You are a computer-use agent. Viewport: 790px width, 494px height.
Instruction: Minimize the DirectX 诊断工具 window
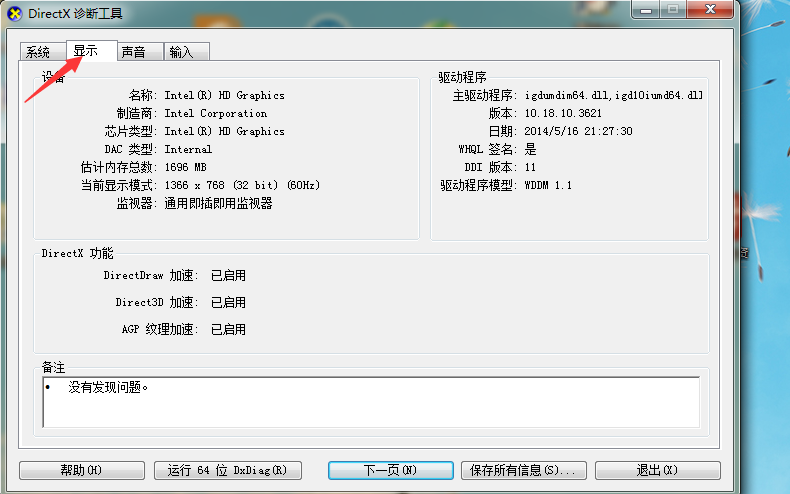646,10
